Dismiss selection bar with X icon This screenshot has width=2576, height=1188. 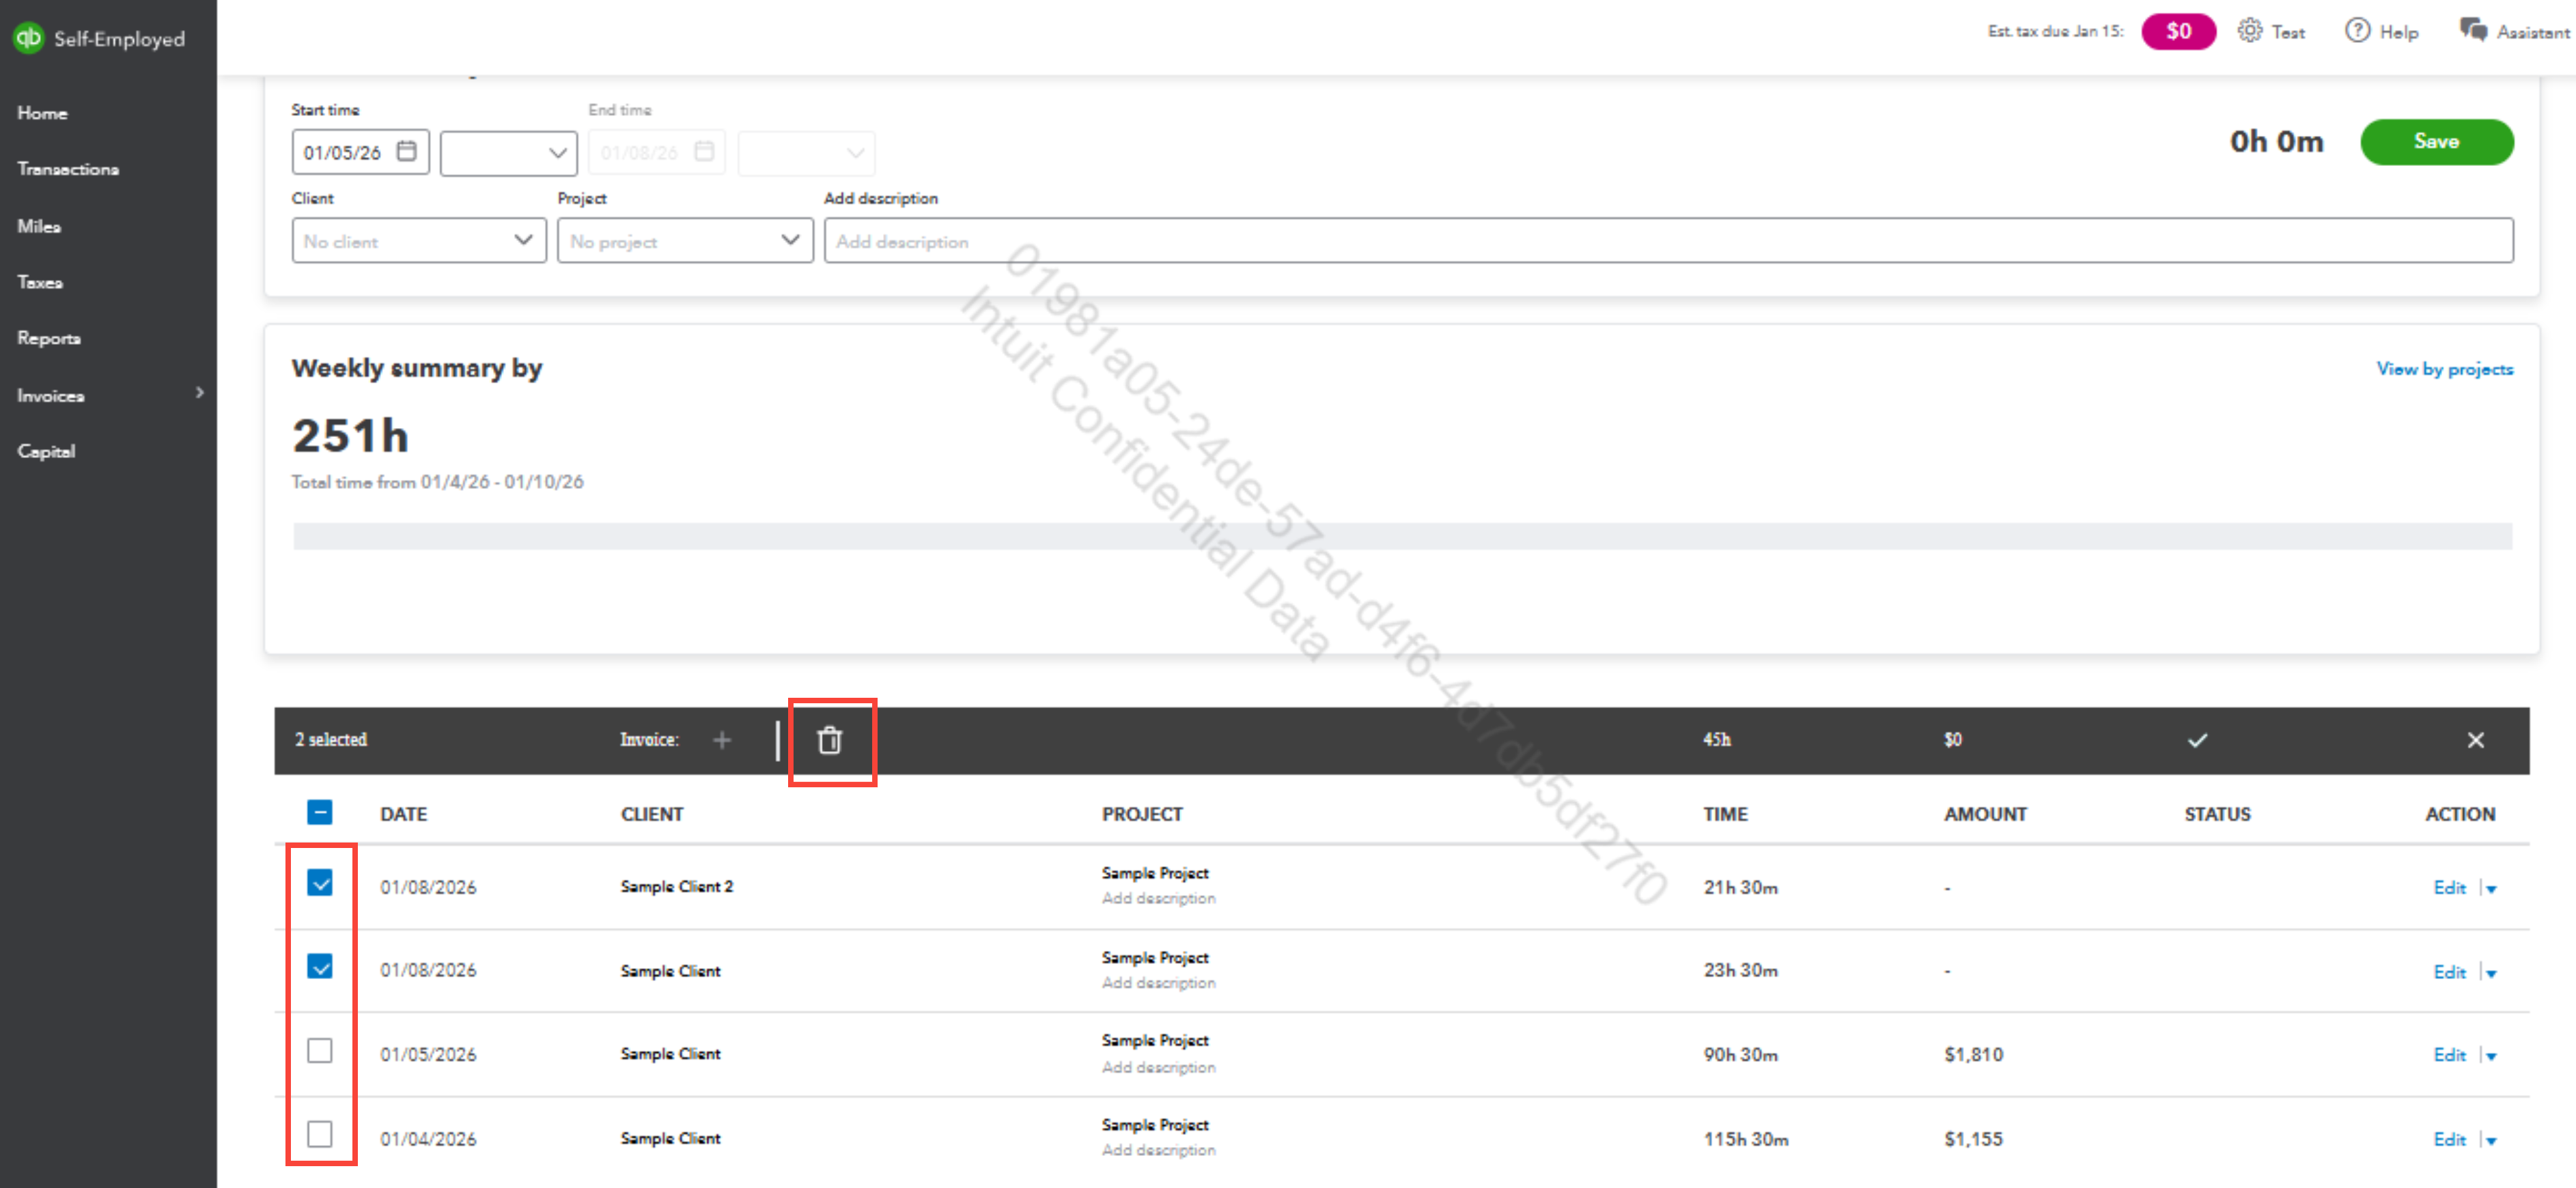(x=2475, y=740)
